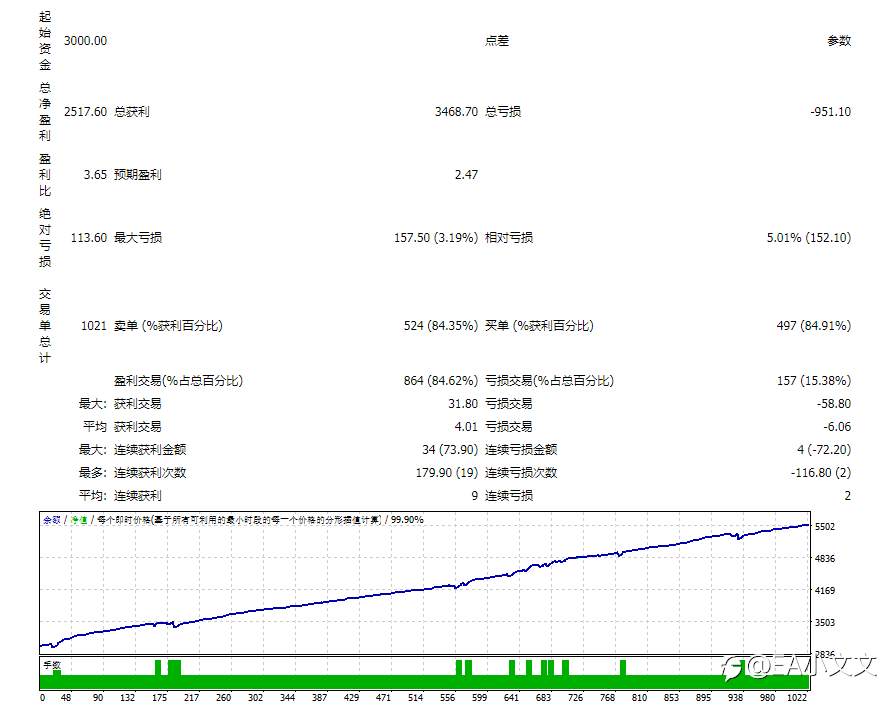Select maximal drawdown value 157.50 (3.19%)

click(x=436, y=238)
